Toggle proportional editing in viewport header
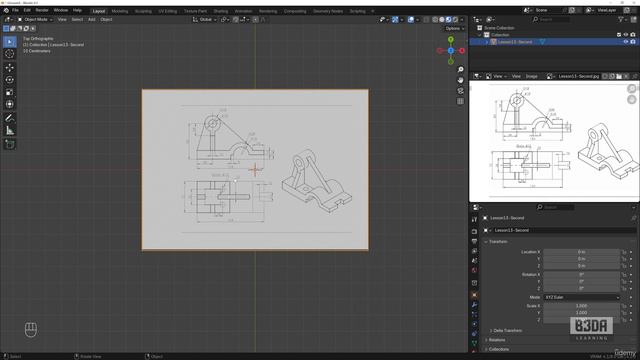 click(255, 20)
